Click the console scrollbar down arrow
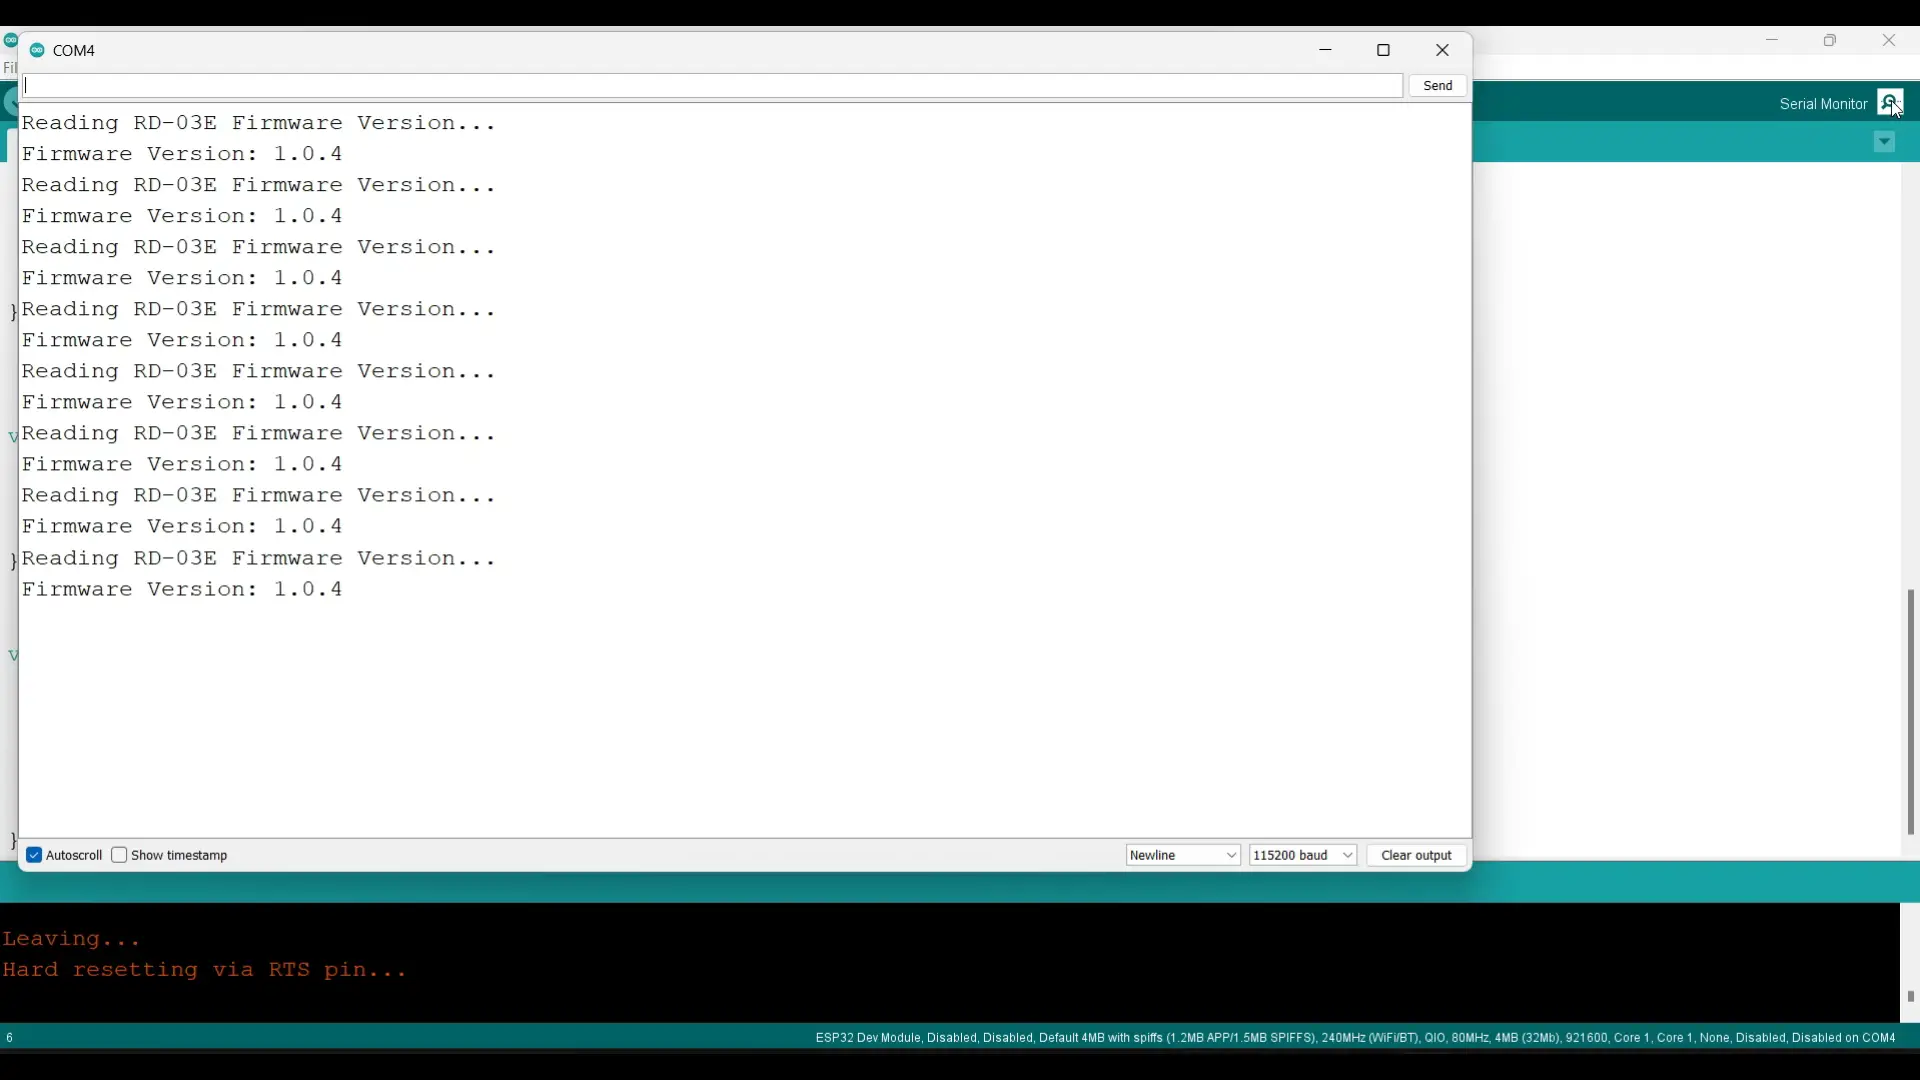 click(x=1910, y=998)
